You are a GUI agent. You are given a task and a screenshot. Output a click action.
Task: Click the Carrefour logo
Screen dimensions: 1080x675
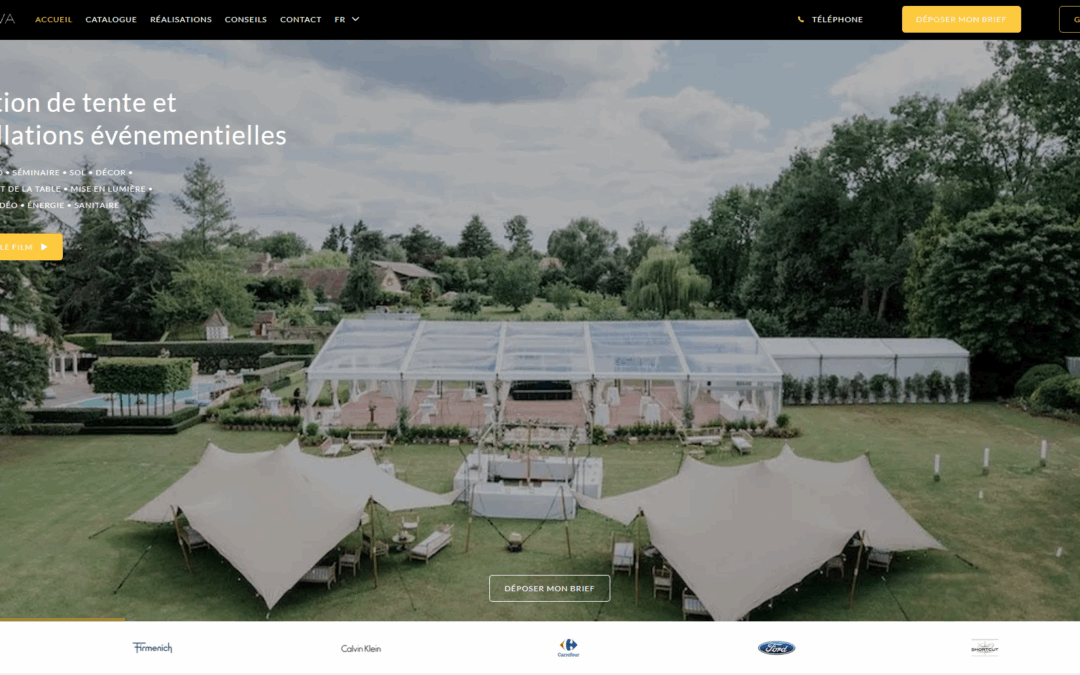pos(568,647)
